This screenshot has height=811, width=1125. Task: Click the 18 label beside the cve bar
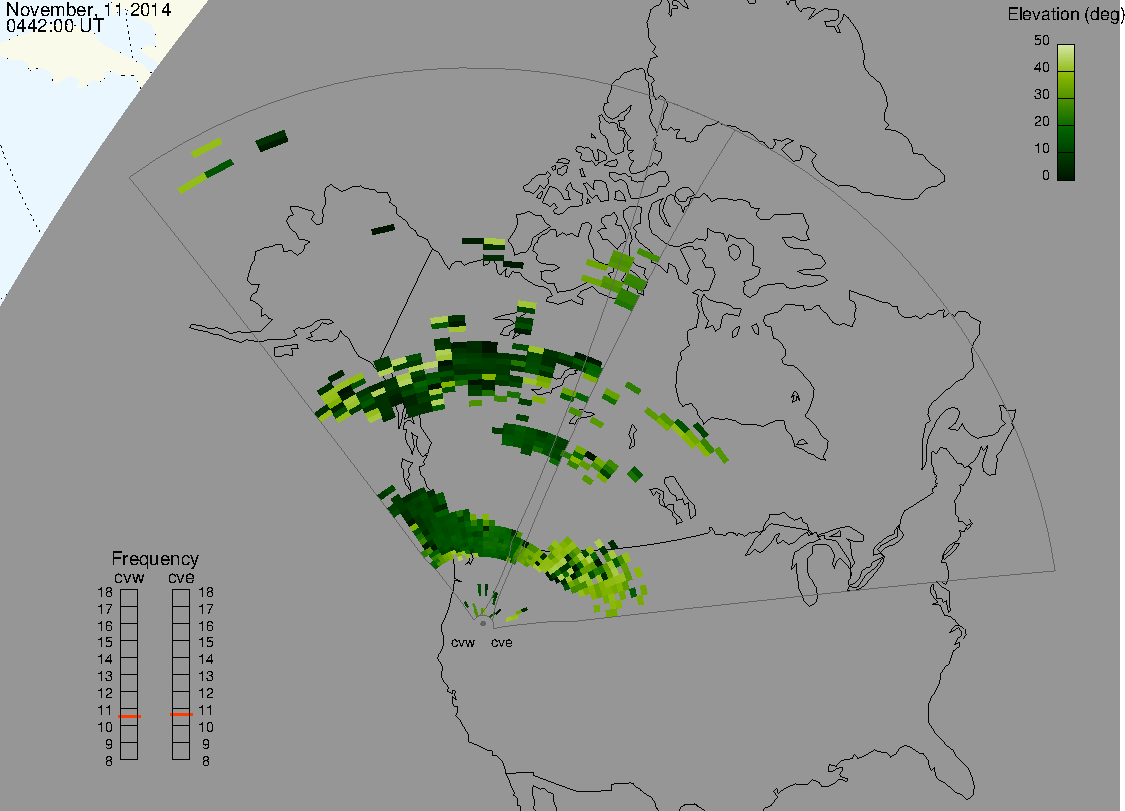click(206, 593)
